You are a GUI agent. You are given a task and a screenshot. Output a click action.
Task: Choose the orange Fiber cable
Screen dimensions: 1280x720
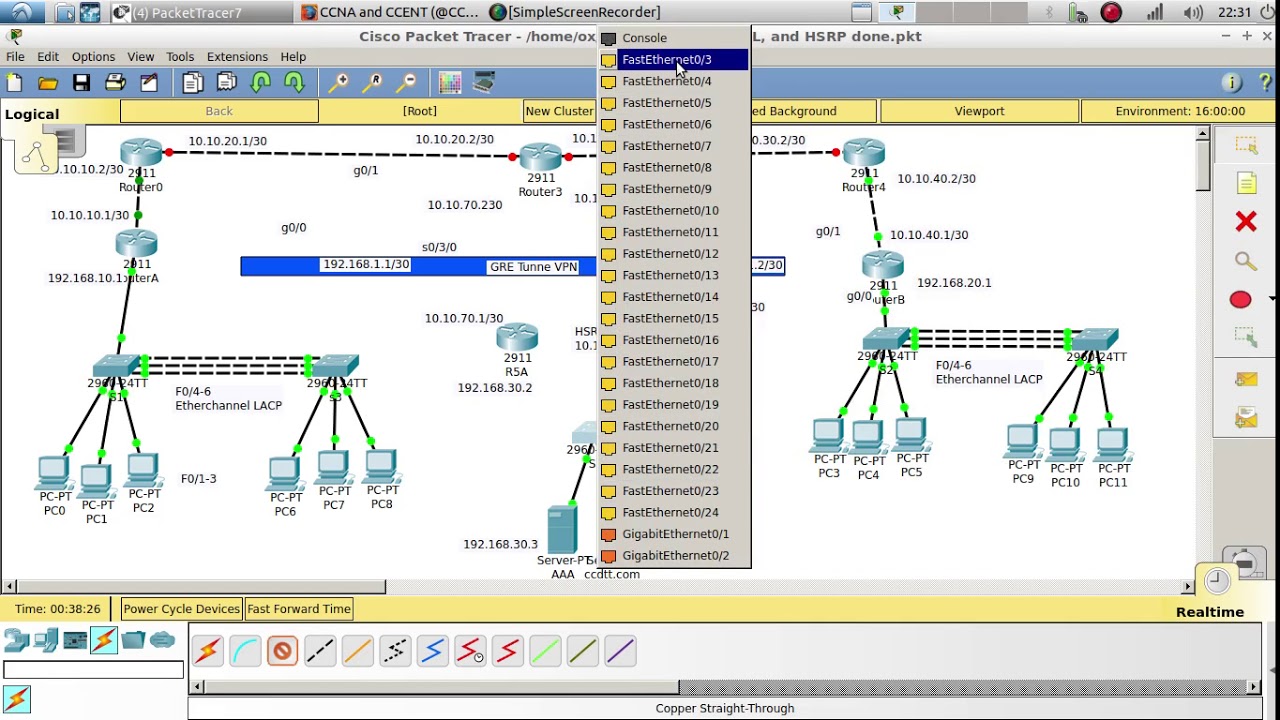(357, 652)
